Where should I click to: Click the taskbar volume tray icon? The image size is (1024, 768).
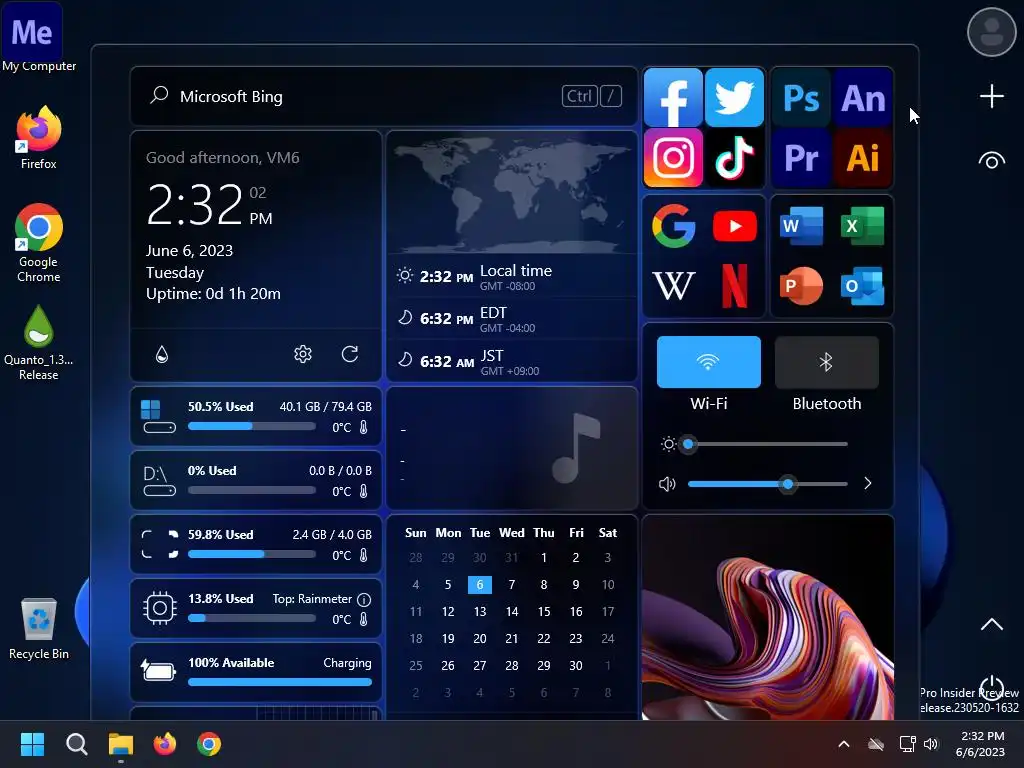point(931,744)
